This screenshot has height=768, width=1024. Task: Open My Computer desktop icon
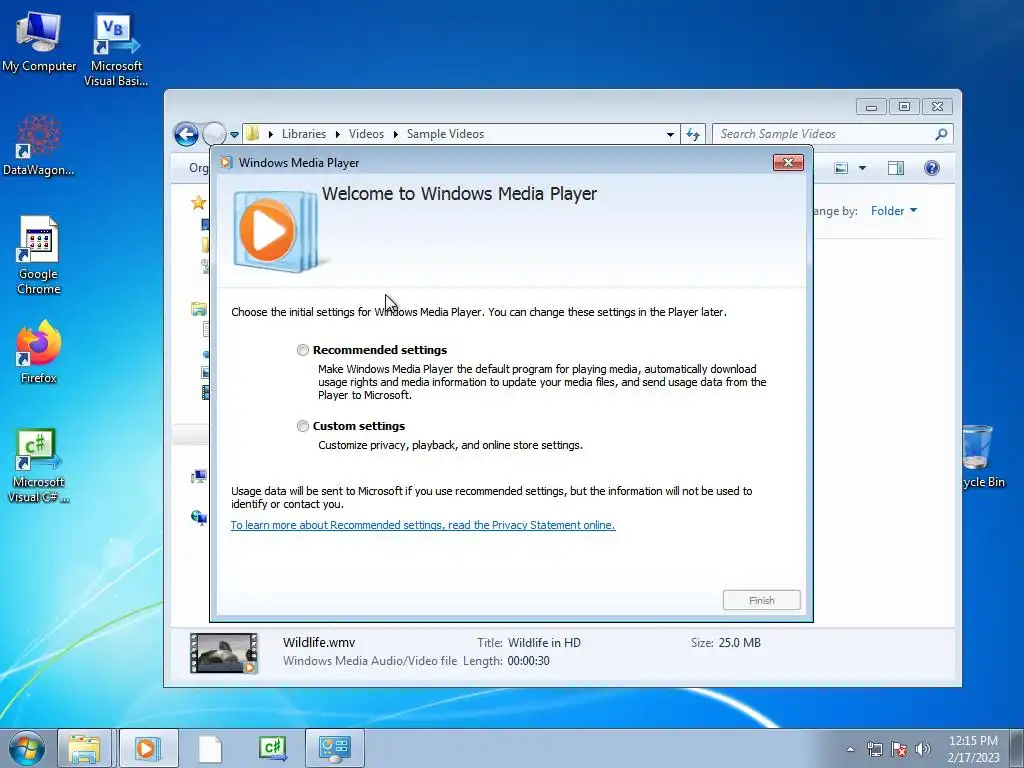(39, 41)
